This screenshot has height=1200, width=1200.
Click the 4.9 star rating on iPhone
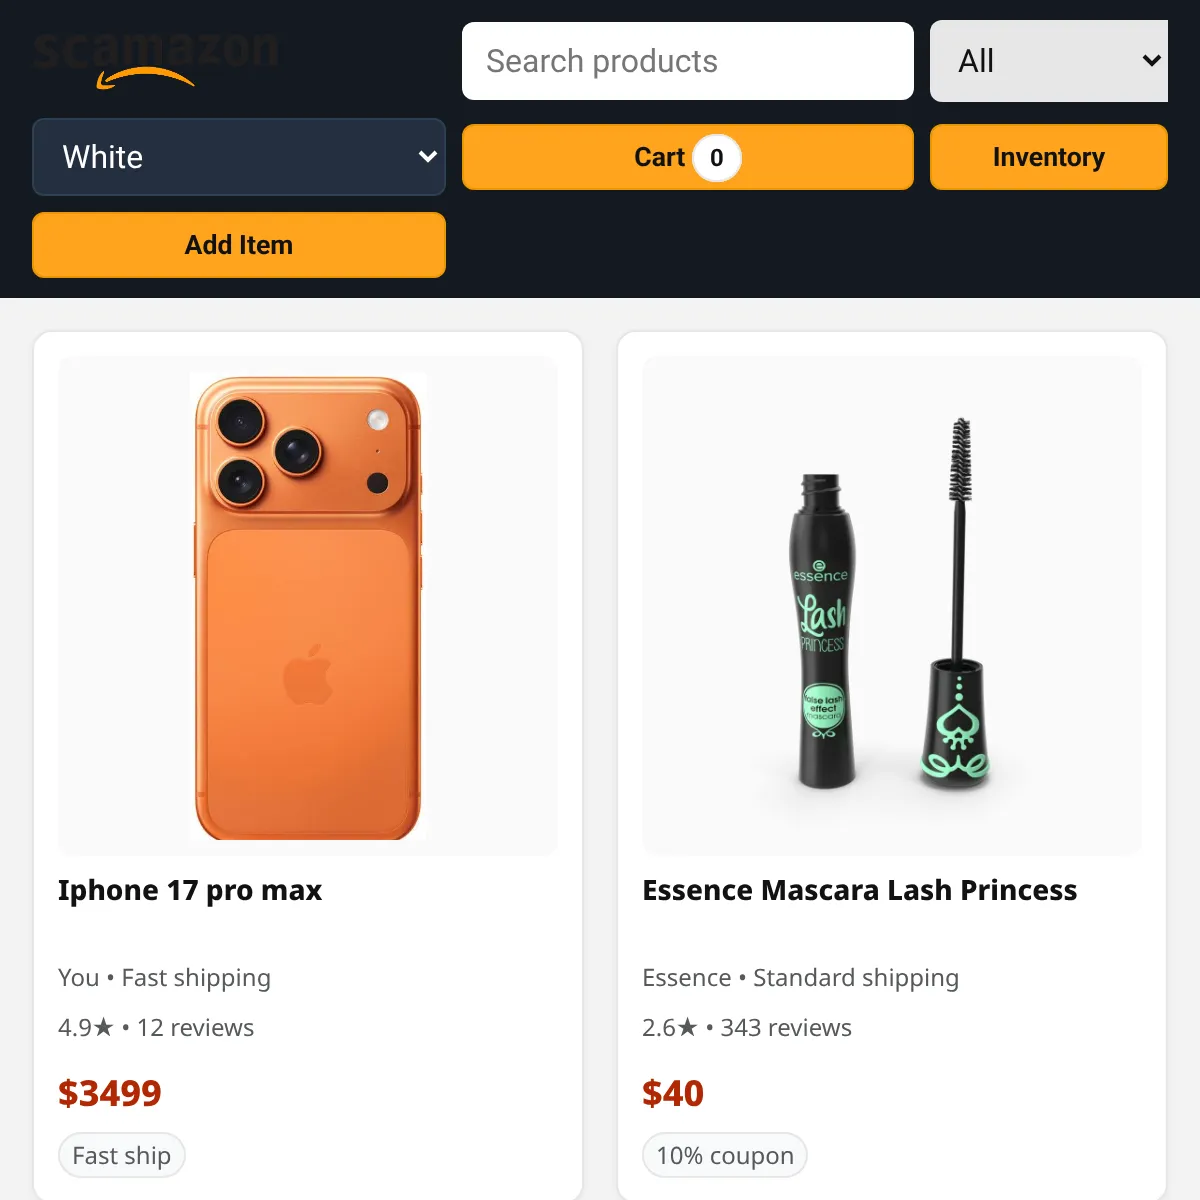86,1028
